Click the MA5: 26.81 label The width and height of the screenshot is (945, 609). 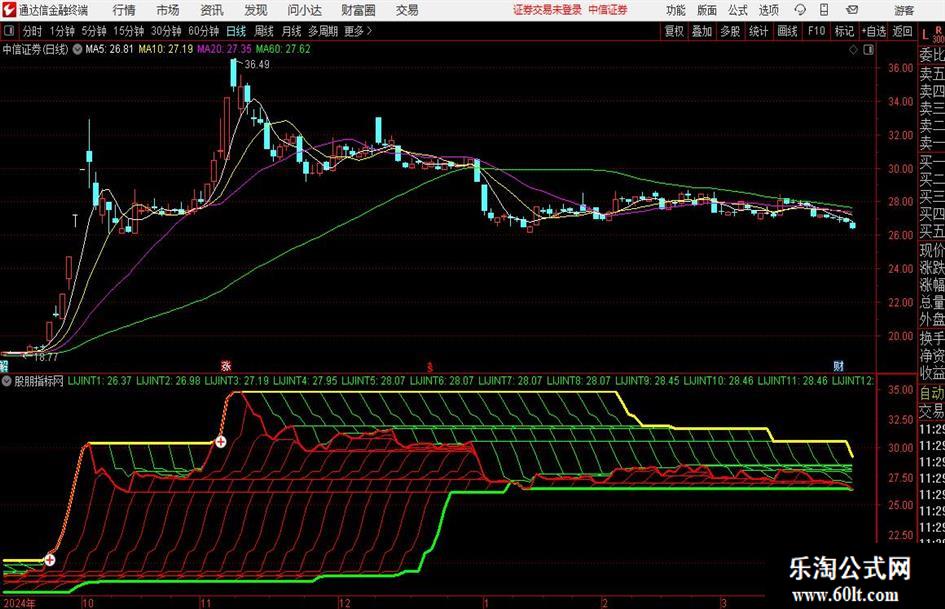[109, 49]
